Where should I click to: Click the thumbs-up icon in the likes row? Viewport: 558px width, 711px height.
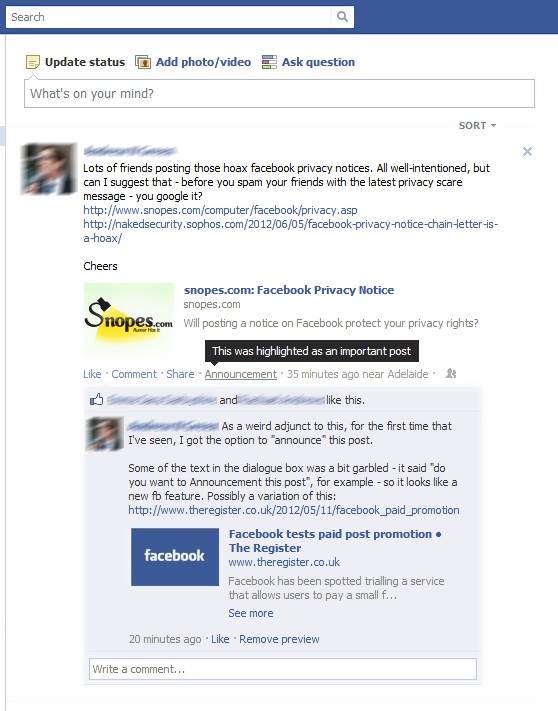pos(97,399)
